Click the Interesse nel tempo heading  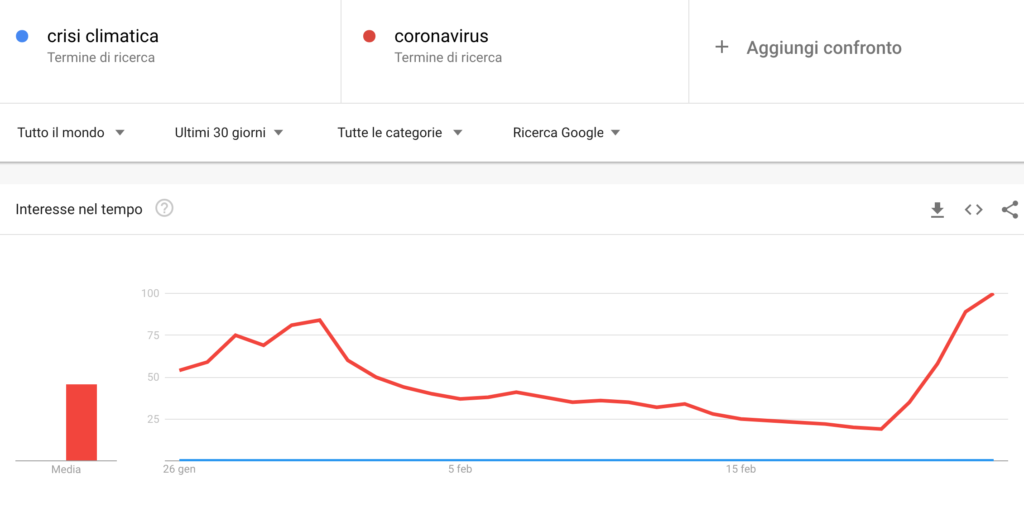coord(79,210)
